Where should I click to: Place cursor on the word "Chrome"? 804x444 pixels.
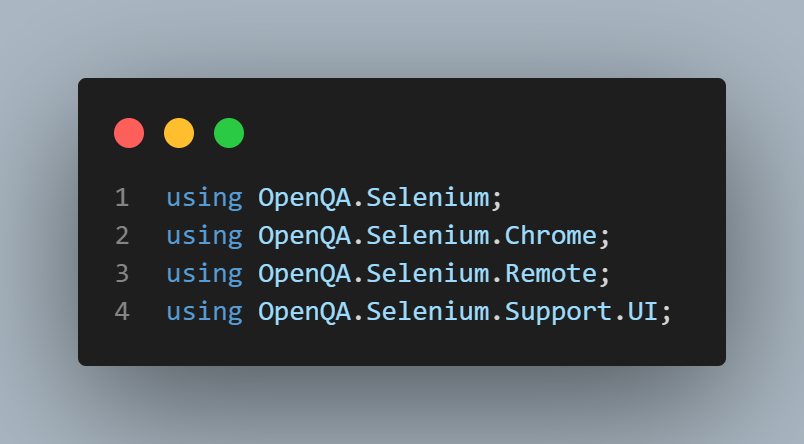[x=550, y=236]
